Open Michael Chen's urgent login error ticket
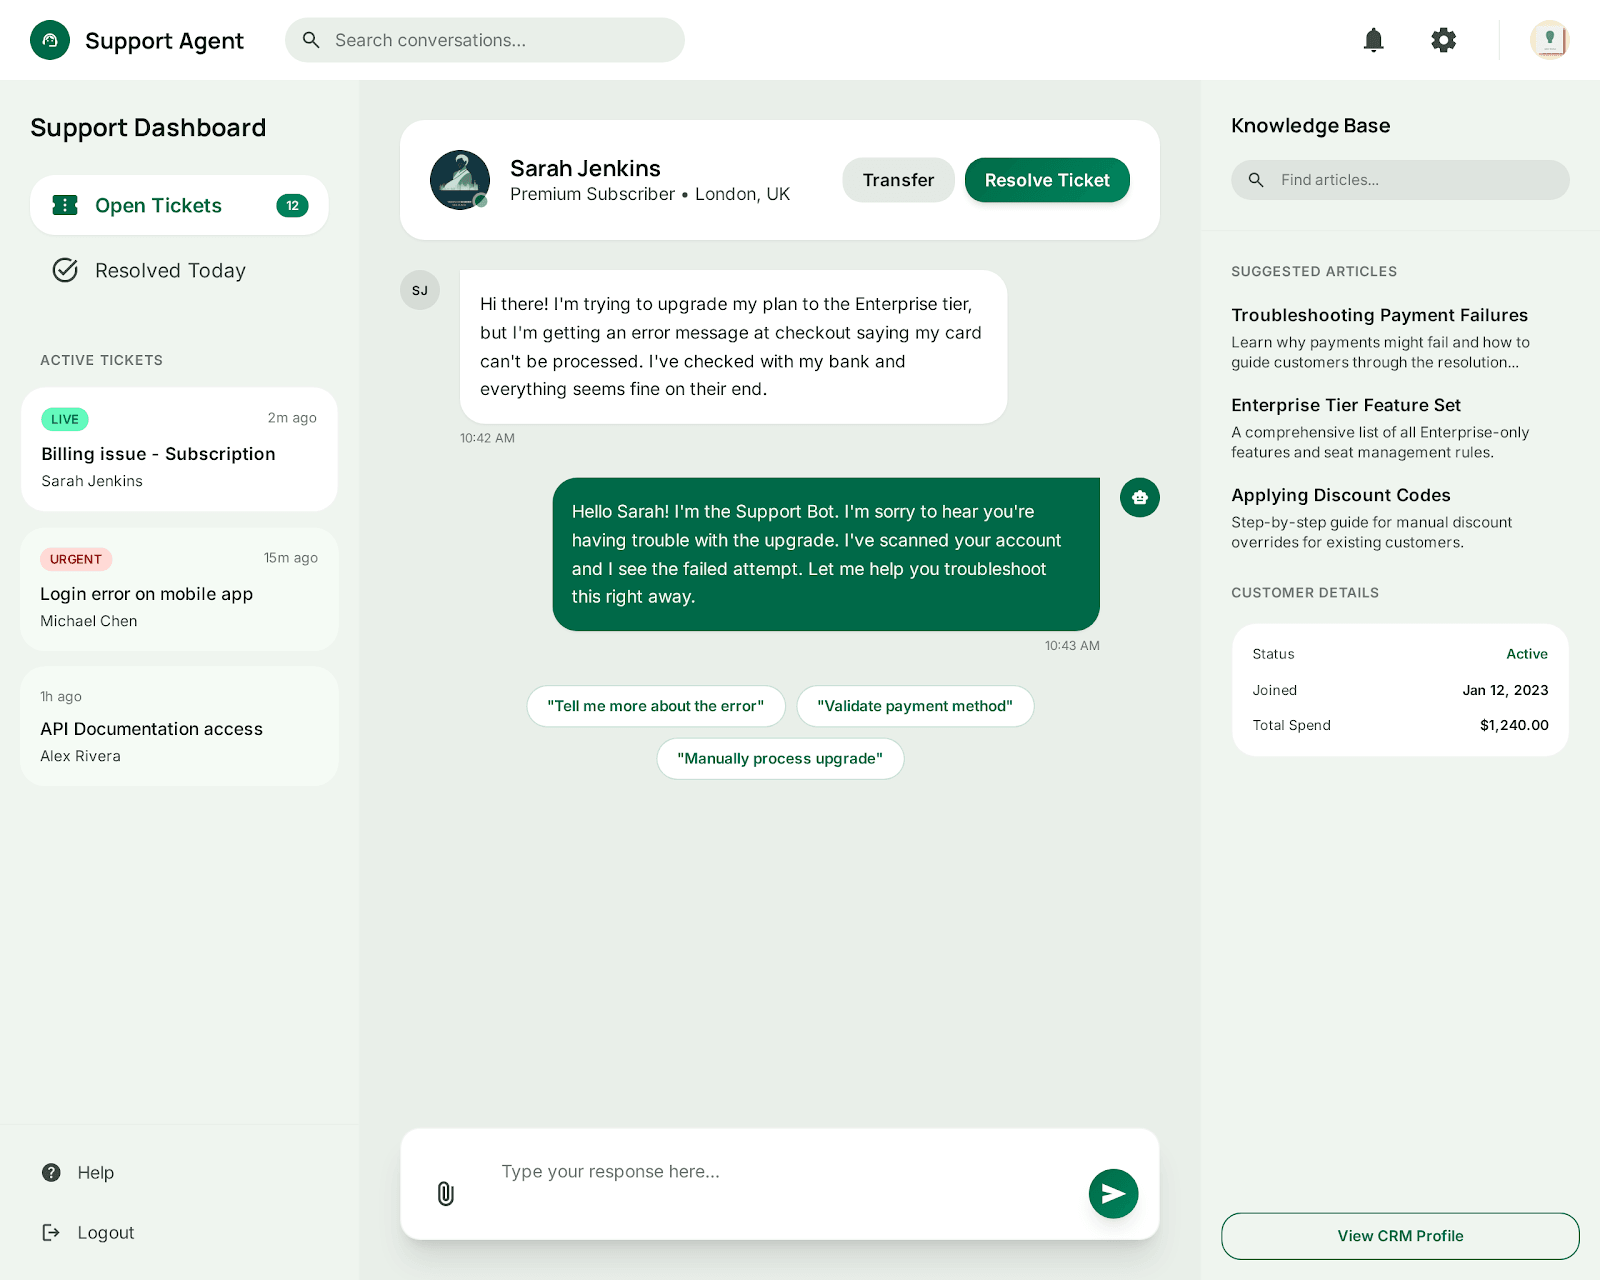The width and height of the screenshot is (1600, 1280). point(179,590)
